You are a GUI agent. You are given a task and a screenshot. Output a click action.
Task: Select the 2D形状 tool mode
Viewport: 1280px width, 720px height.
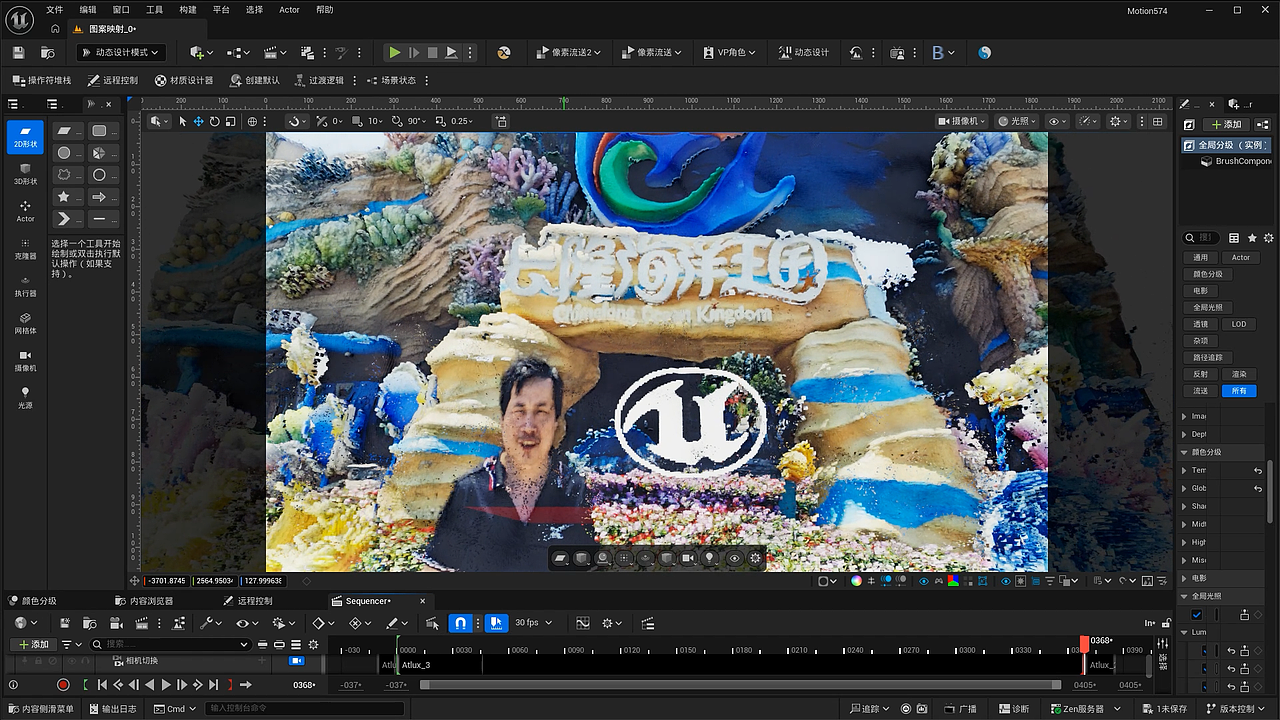click(x=25, y=136)
